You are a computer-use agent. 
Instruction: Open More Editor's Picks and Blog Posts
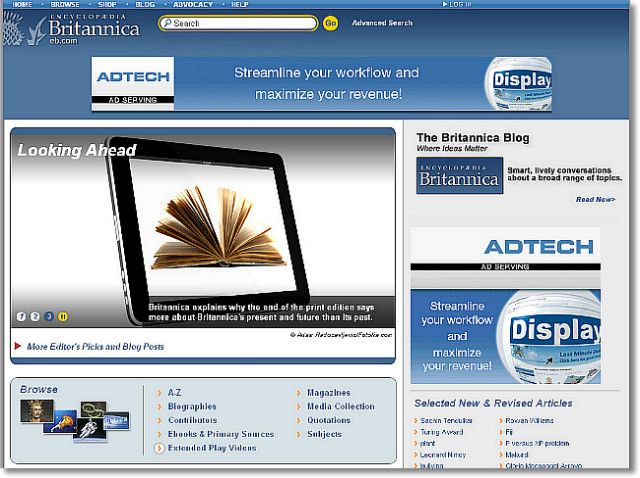(95, 347)
